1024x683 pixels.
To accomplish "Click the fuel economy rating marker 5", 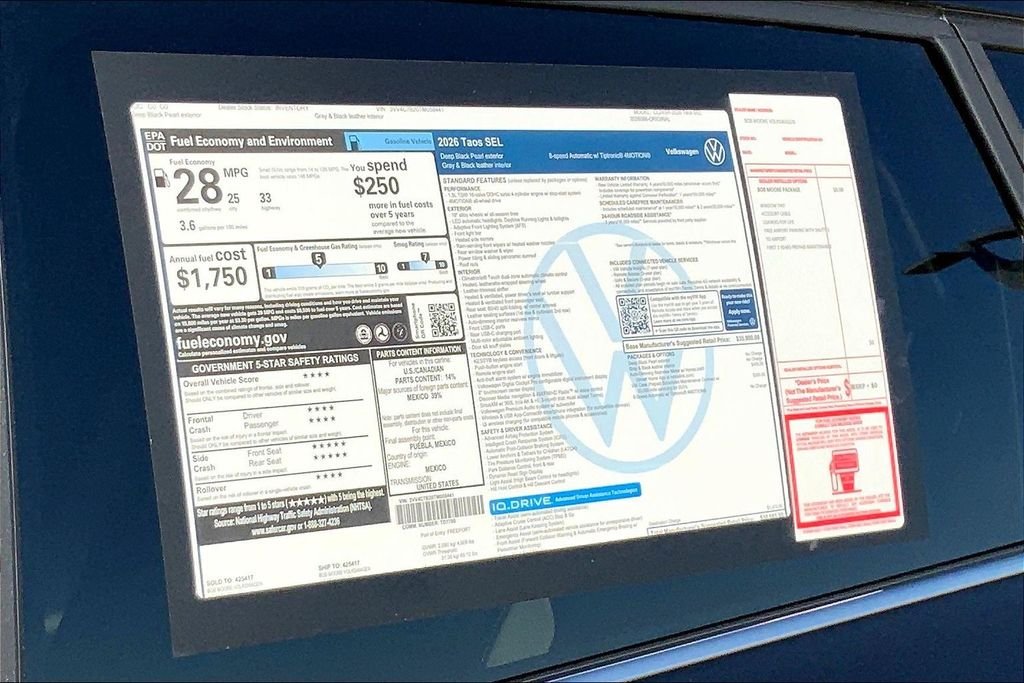I will pos(318,259).
